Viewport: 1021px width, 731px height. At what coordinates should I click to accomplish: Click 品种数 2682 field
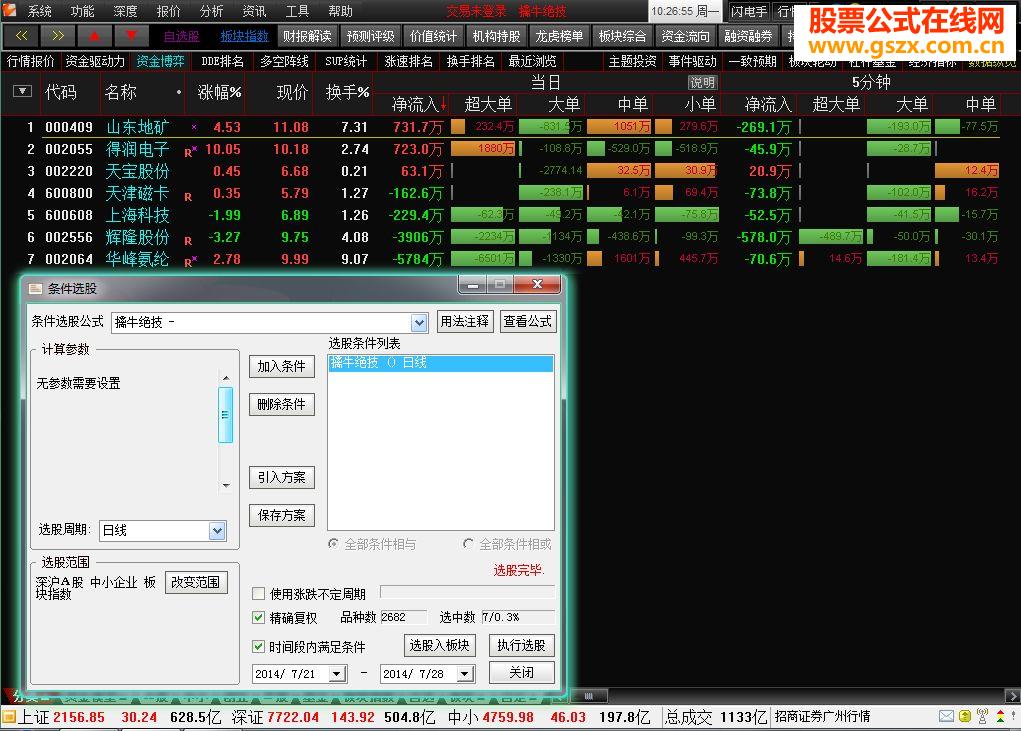[404, 617]
